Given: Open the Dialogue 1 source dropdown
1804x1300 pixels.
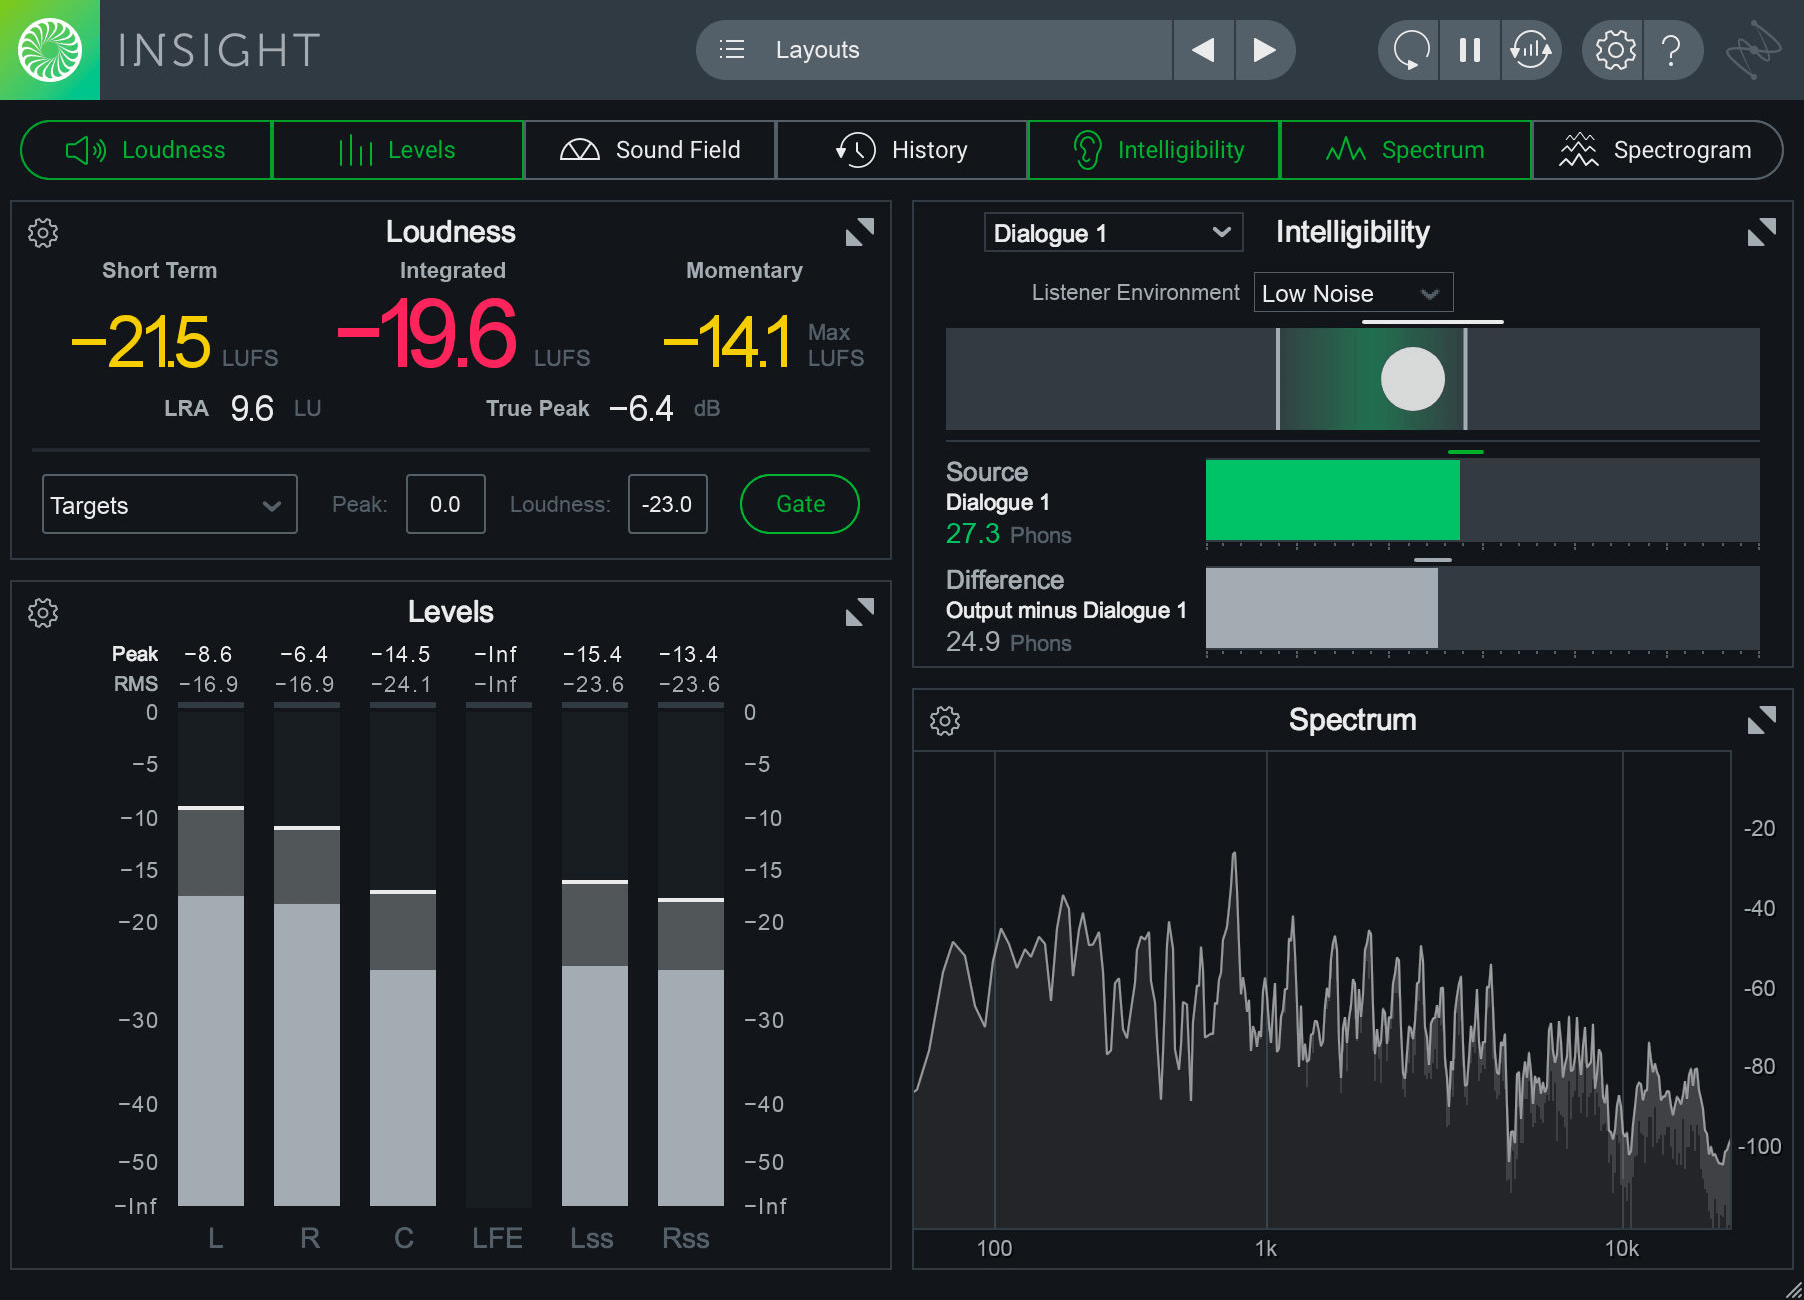Looking at the screenshot, I should 1112,232.
